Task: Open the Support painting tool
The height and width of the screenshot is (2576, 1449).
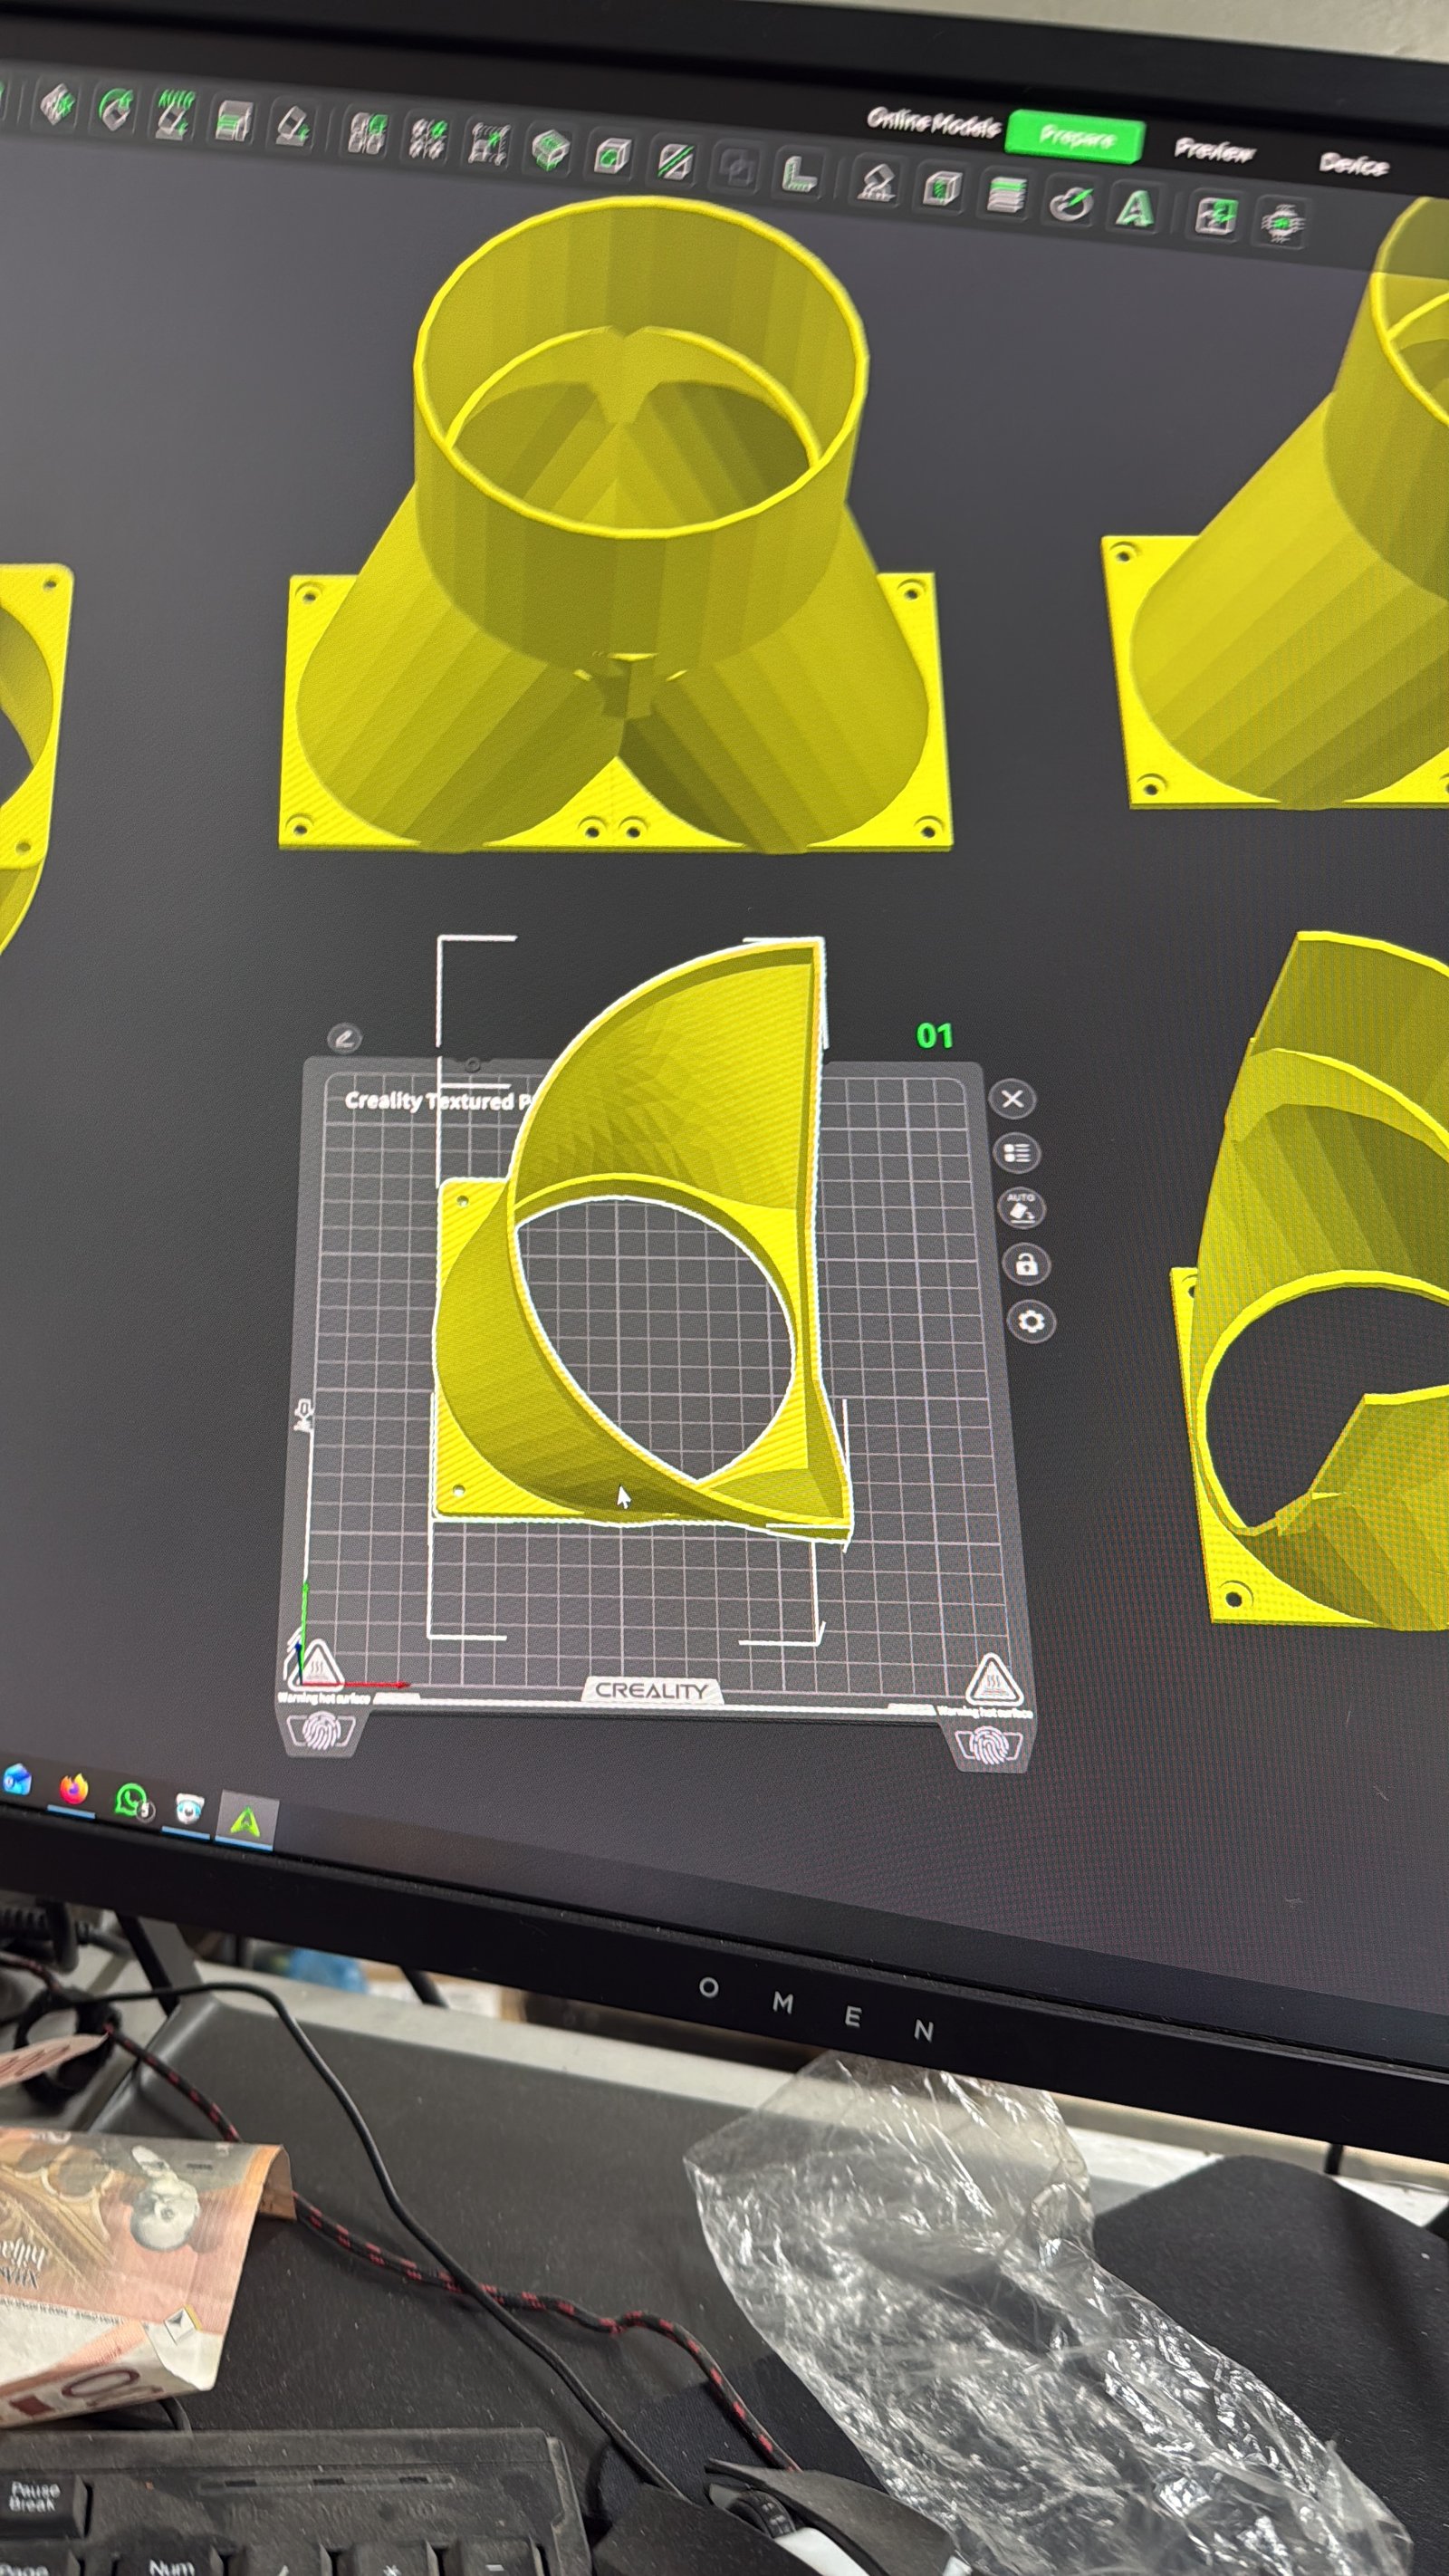Action: coord(877,182)
